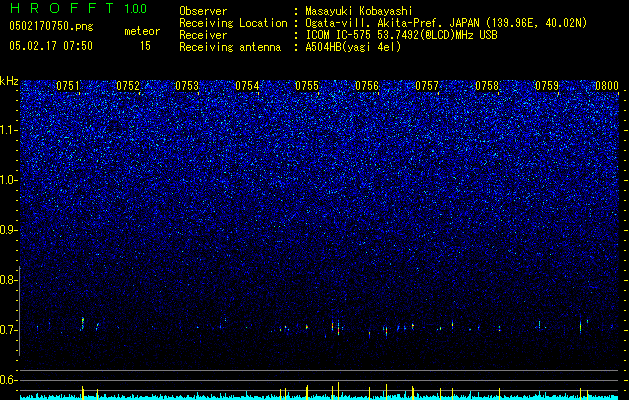This screenshot has height=400, width=629.
Task: Click the meteor echo just after 0751
Action: pos(83,323)
